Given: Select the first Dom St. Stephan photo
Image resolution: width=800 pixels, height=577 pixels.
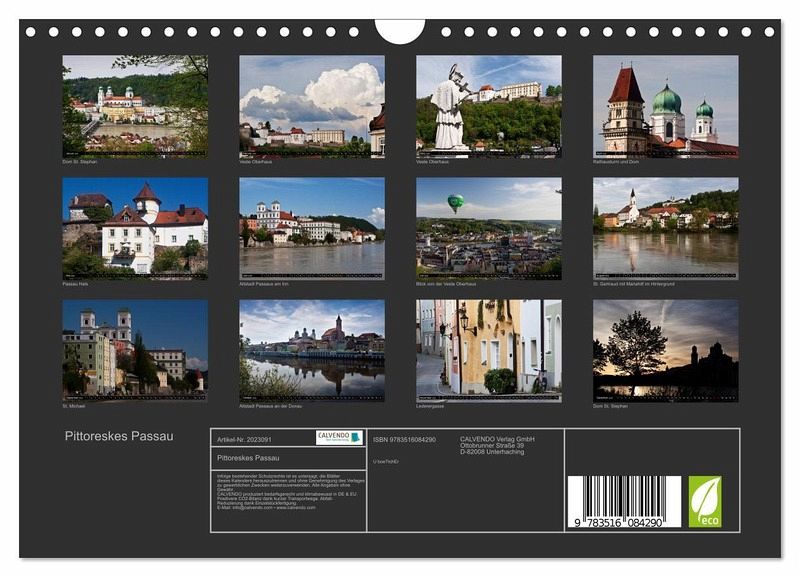Looking at the screenshot, I should pos(135,104).
